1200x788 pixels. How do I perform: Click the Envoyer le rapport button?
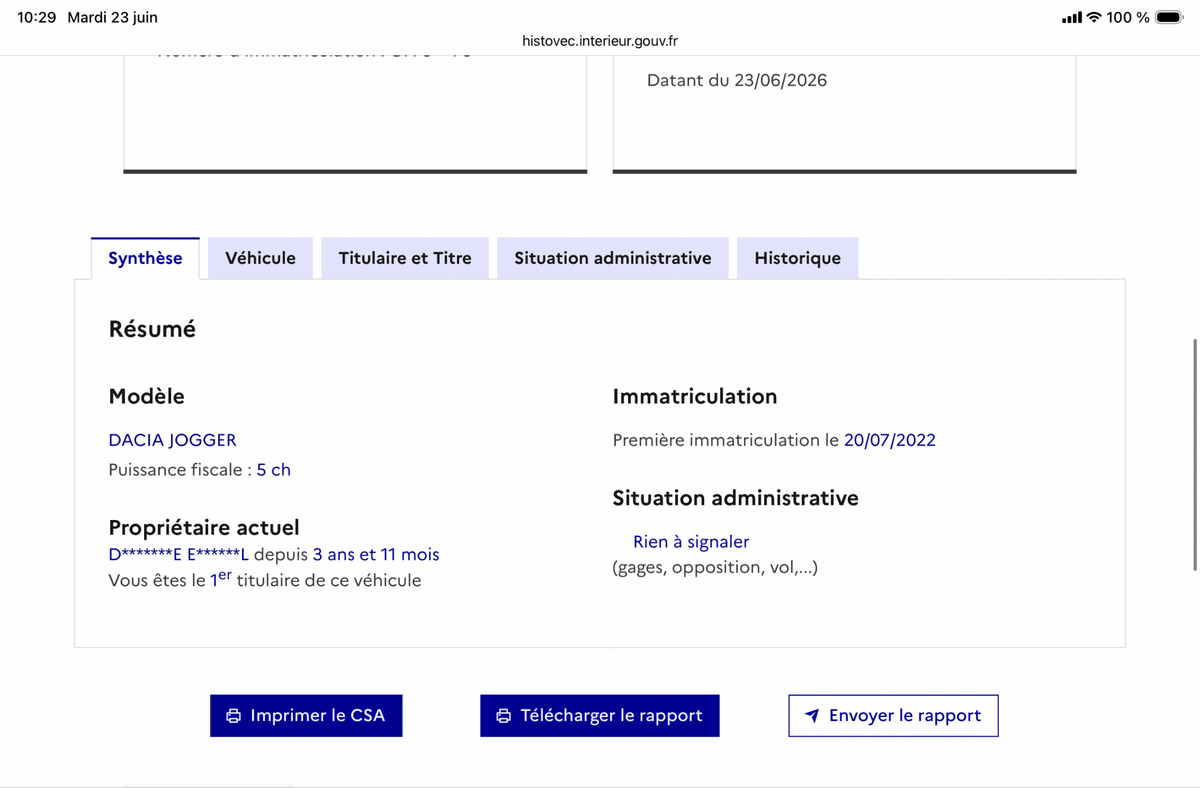pyautogui.click(x=893, y=716)
